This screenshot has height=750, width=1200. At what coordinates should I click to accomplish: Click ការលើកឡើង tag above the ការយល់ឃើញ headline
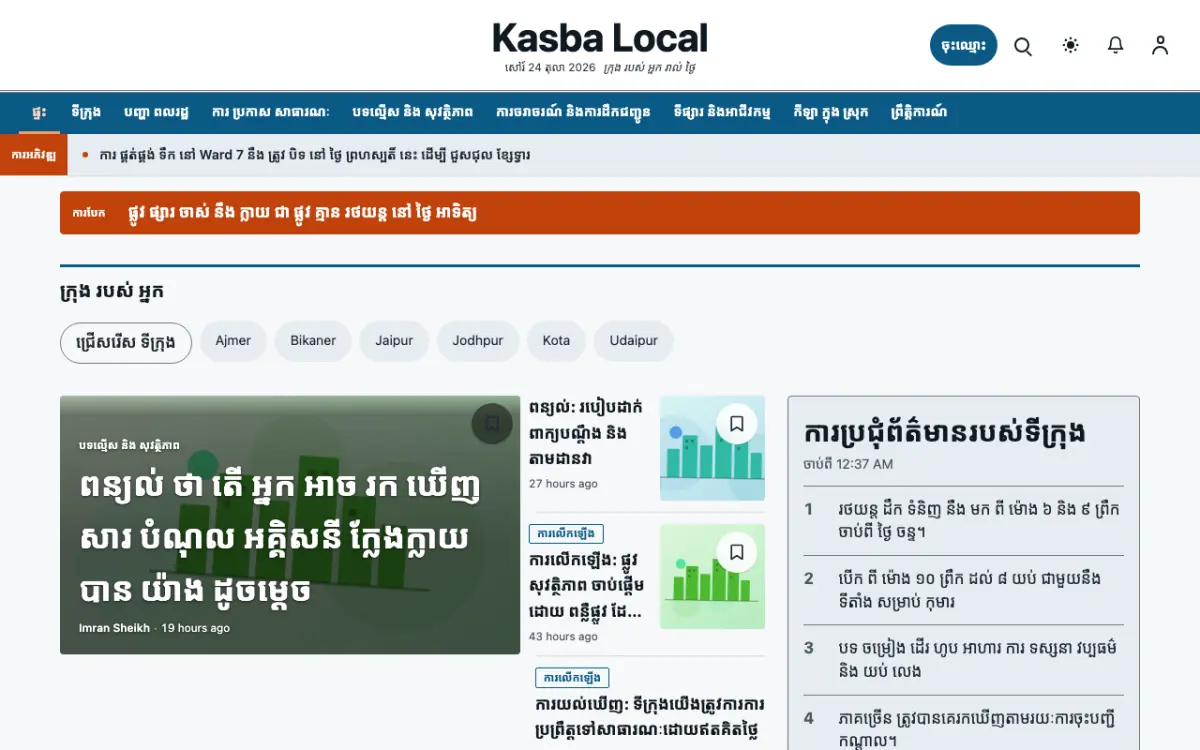[x=572, y=678]
